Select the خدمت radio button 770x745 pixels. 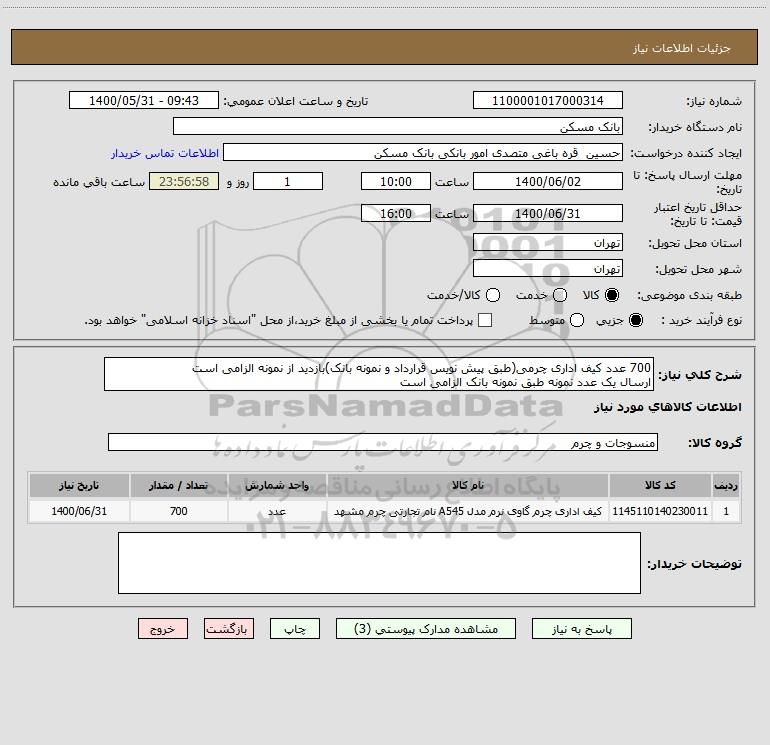tap(560, 295)
